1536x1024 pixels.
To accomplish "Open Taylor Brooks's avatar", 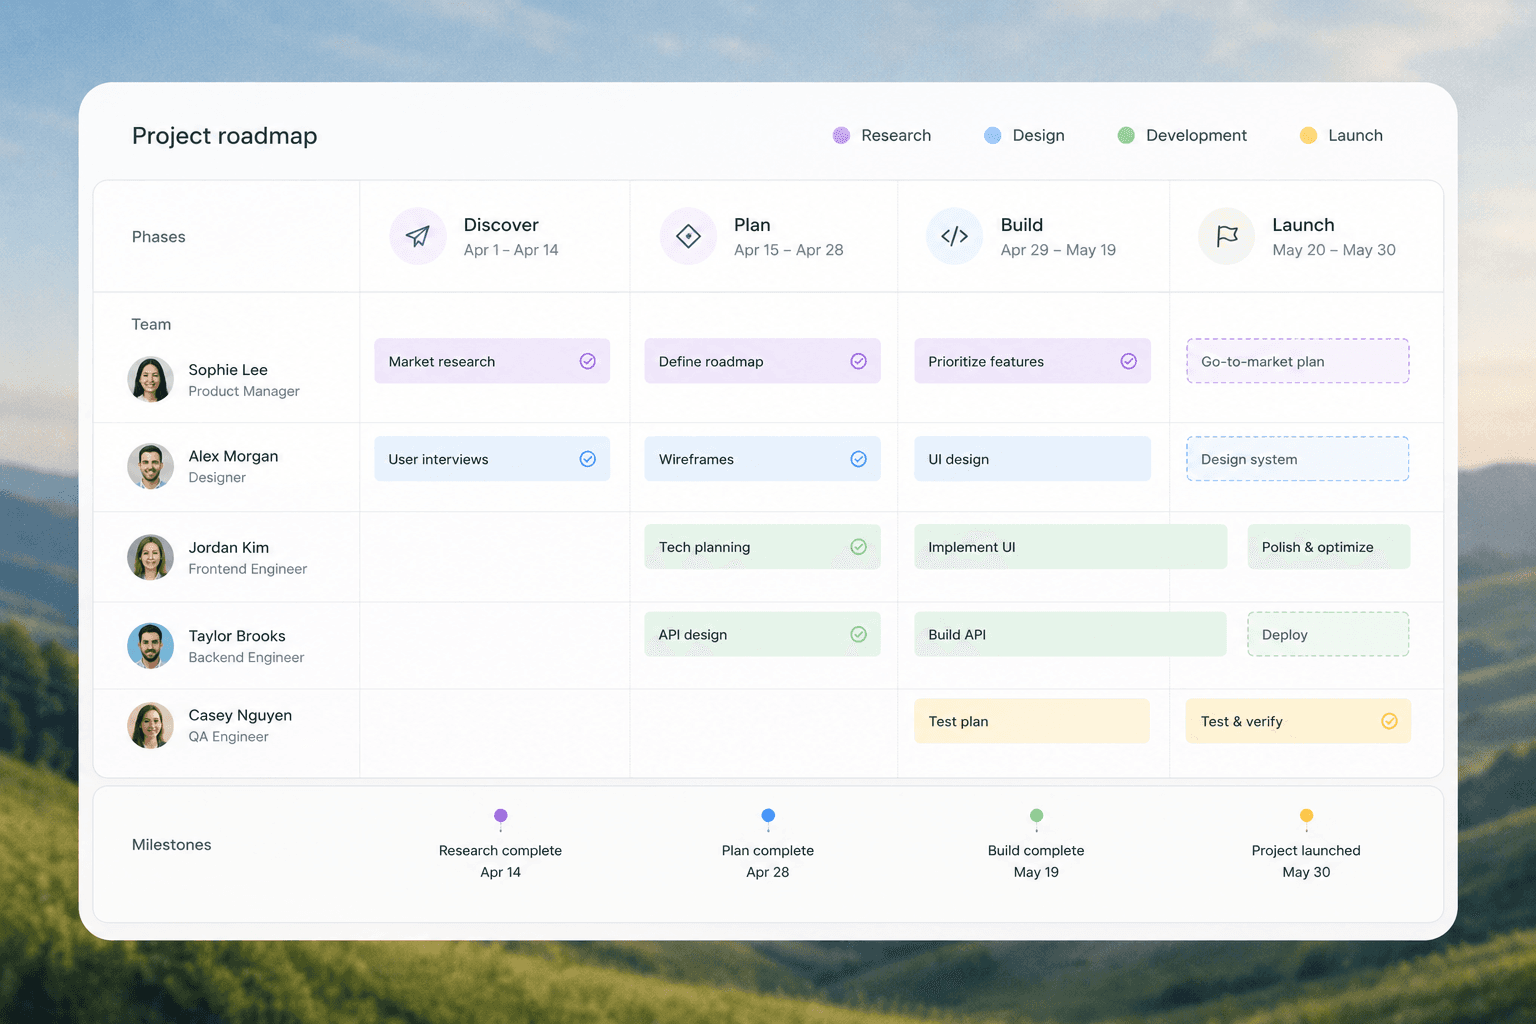I will point(150,646).
